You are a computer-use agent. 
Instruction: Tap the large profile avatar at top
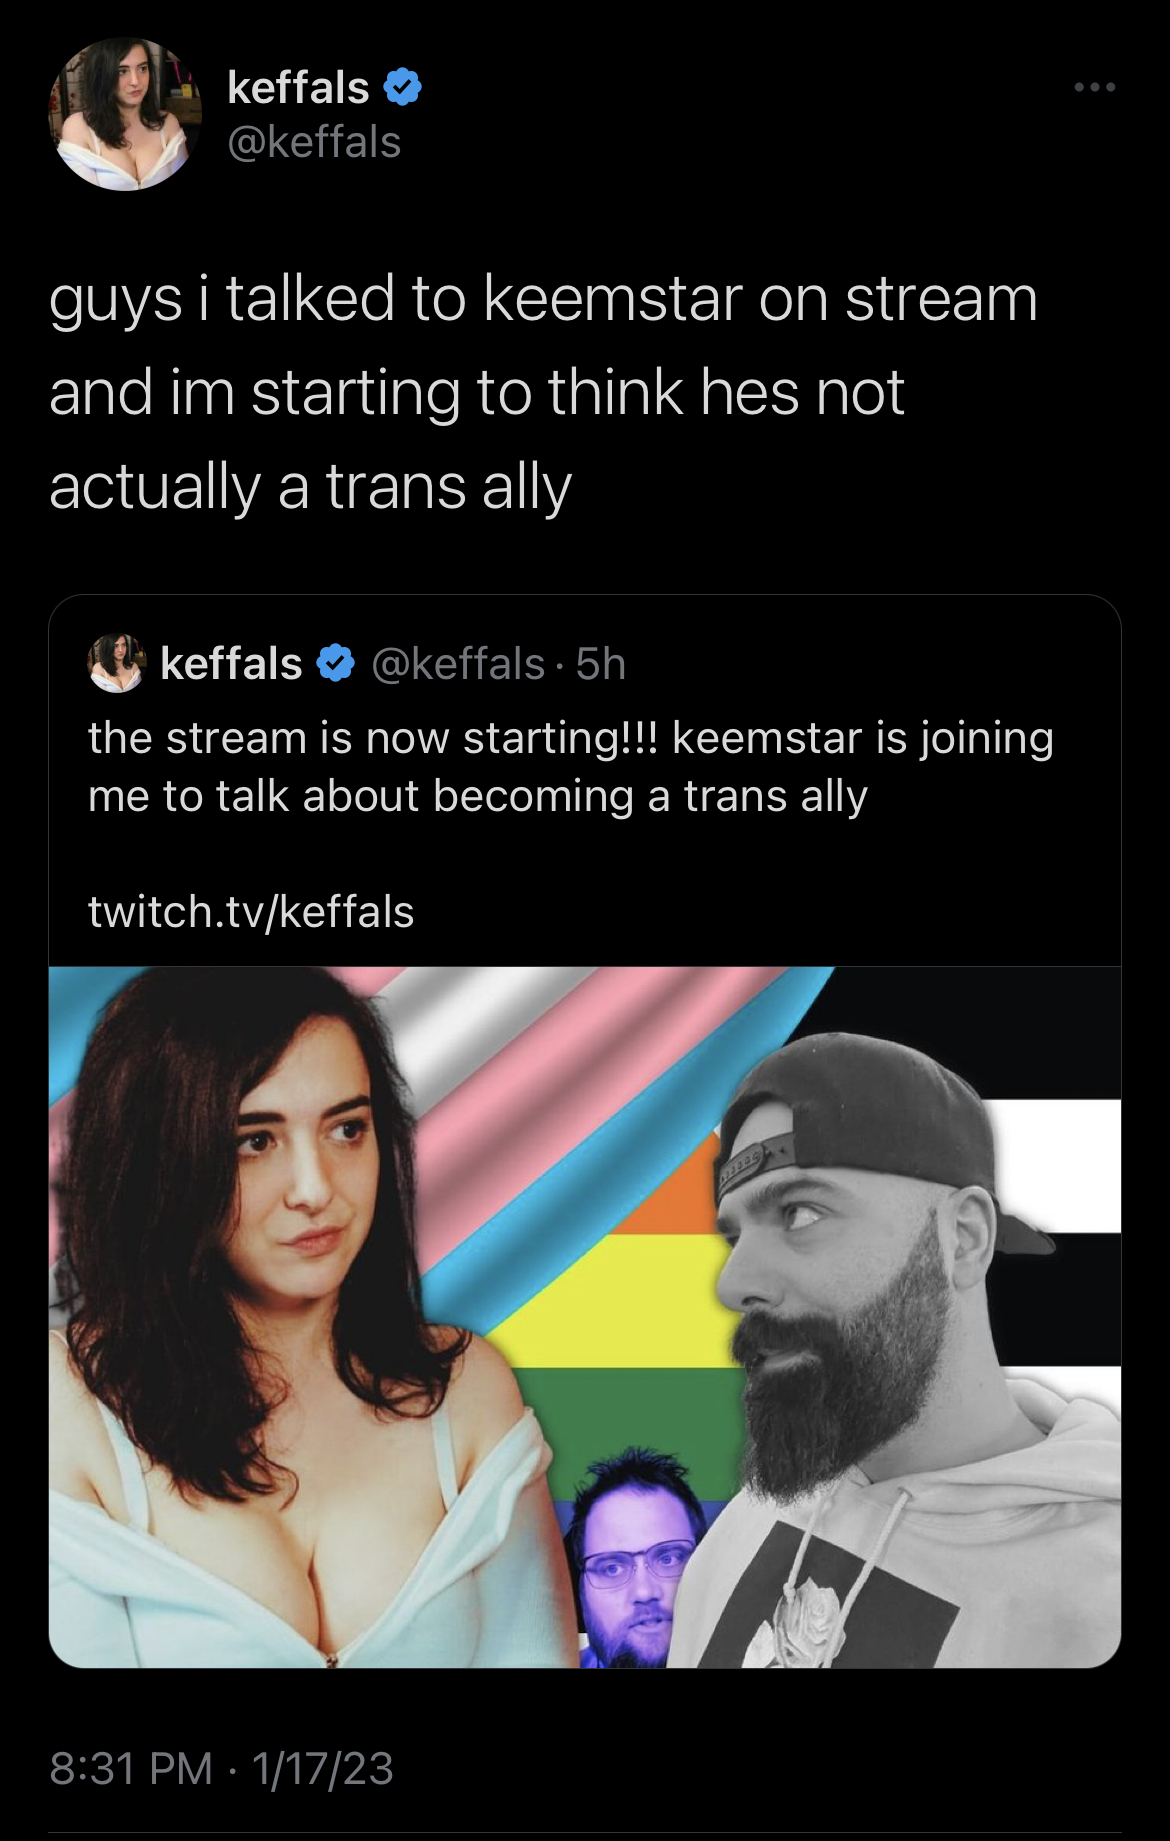click(x=125, y=114)
